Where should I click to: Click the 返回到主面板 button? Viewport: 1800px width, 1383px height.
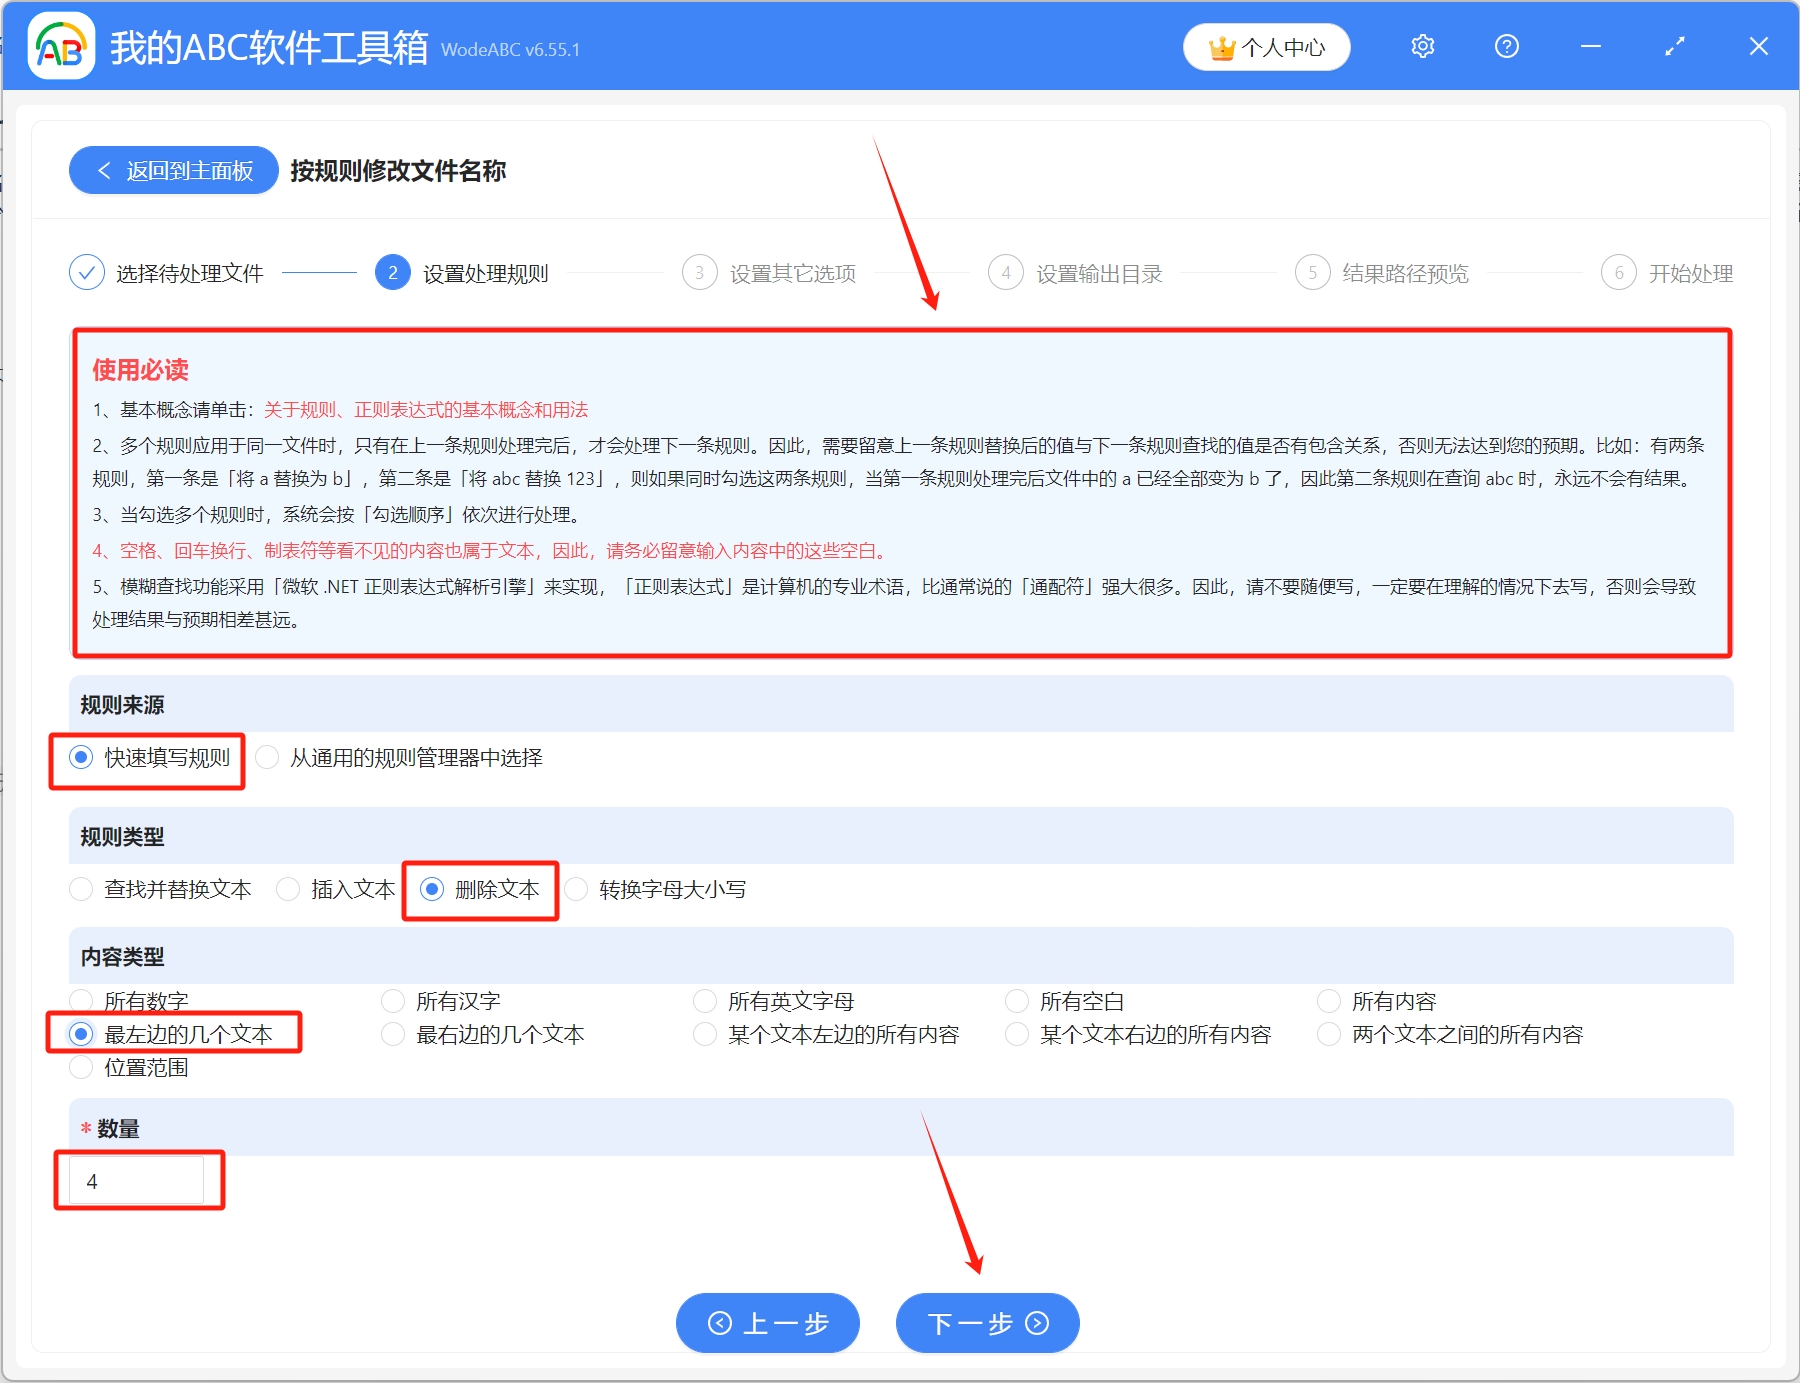click(172, 170)
